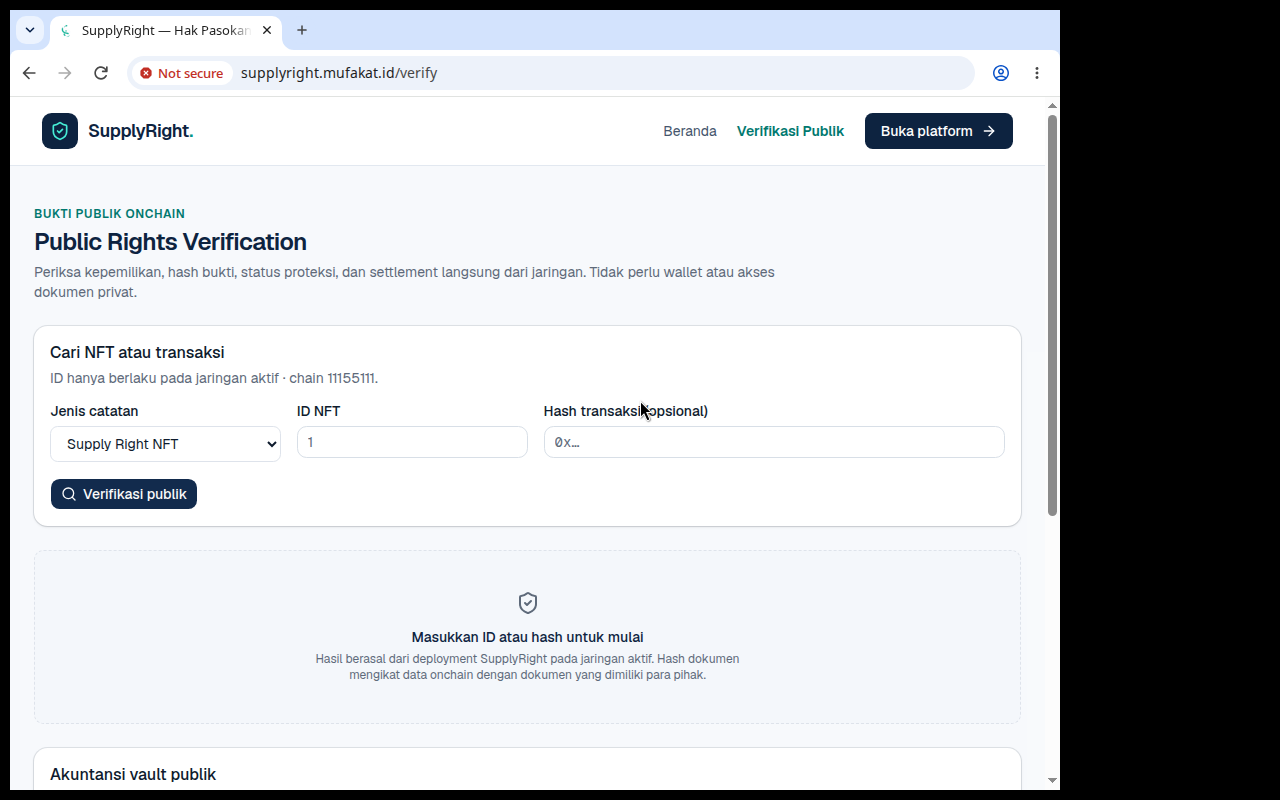Click the page vertical scrollbar thumb
This screenshot has height=800, width=1280.
pos(1052,315)
